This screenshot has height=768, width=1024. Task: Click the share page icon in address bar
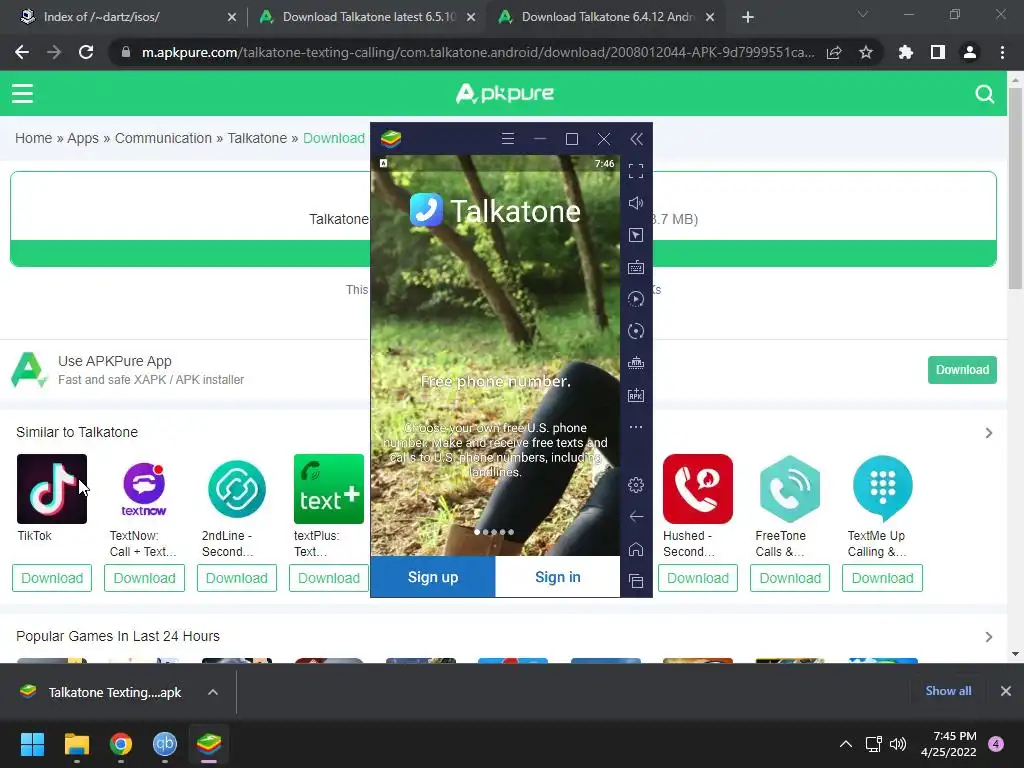pos(834,52)
